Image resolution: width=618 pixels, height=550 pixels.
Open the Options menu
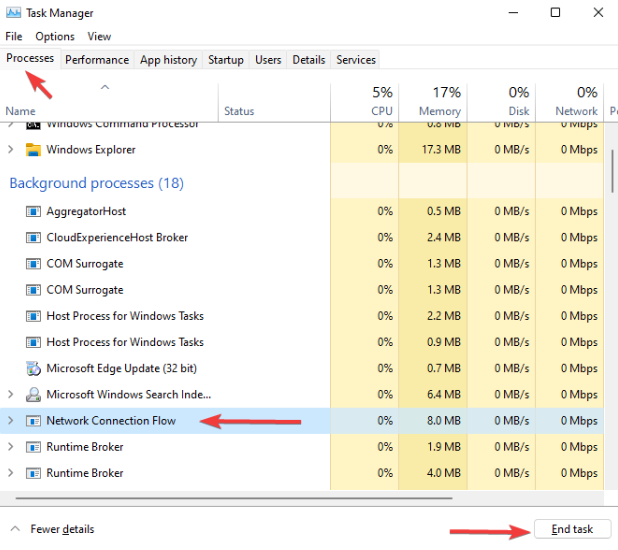(55, 36)
